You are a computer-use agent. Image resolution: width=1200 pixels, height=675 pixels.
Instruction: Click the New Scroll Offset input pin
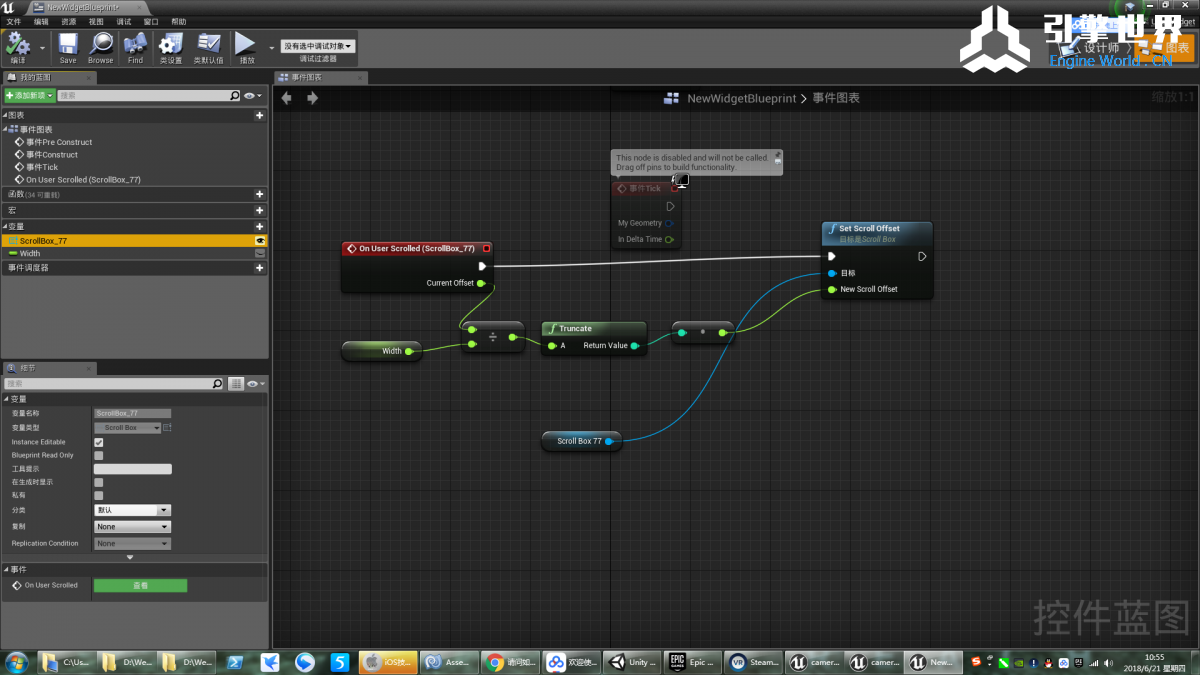pyautogui.click(x=831, y=290)
